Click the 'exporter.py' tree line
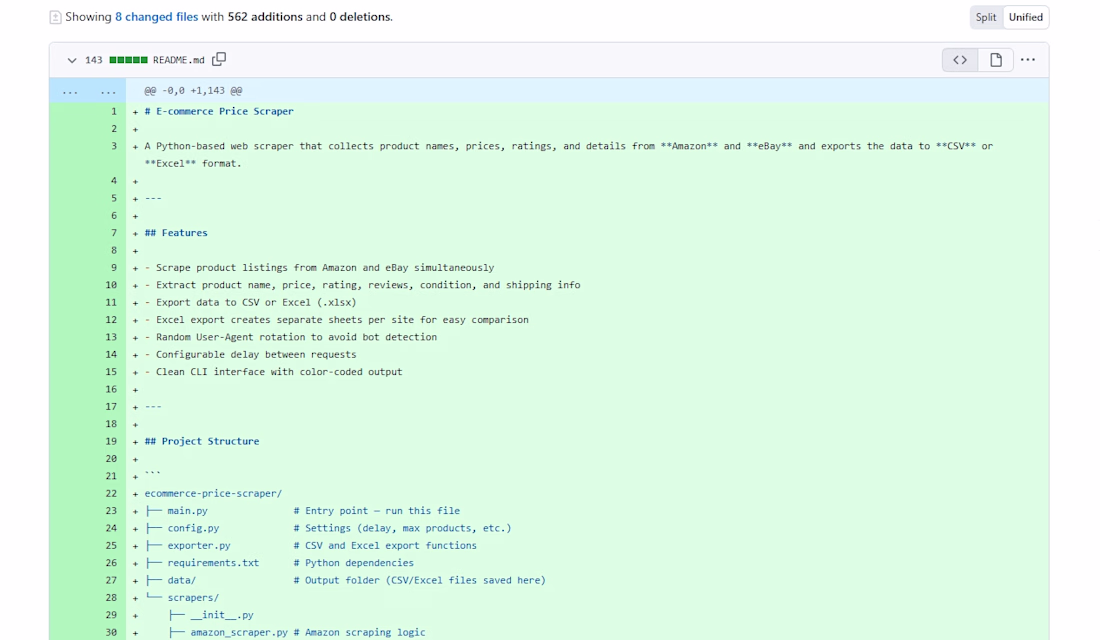The image size is (1100, 640). 311,545
